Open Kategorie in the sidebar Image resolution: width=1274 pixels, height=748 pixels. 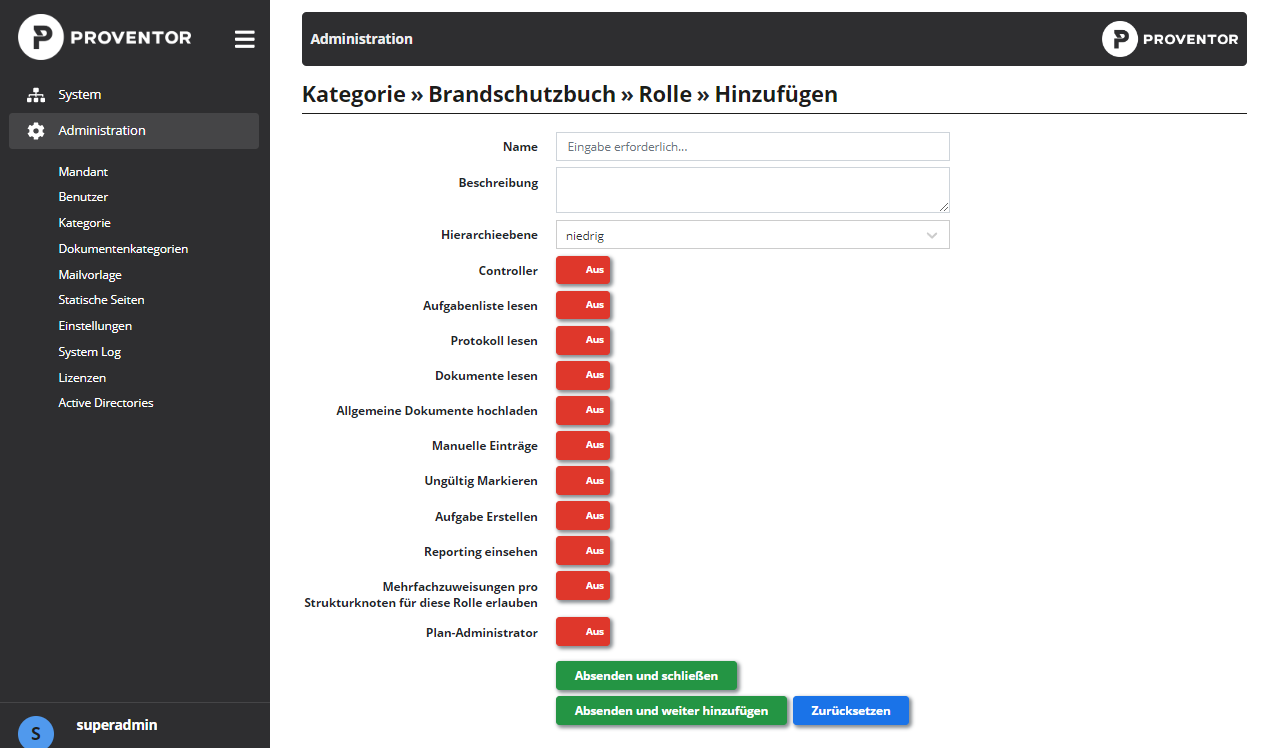[x=84, y=223]
